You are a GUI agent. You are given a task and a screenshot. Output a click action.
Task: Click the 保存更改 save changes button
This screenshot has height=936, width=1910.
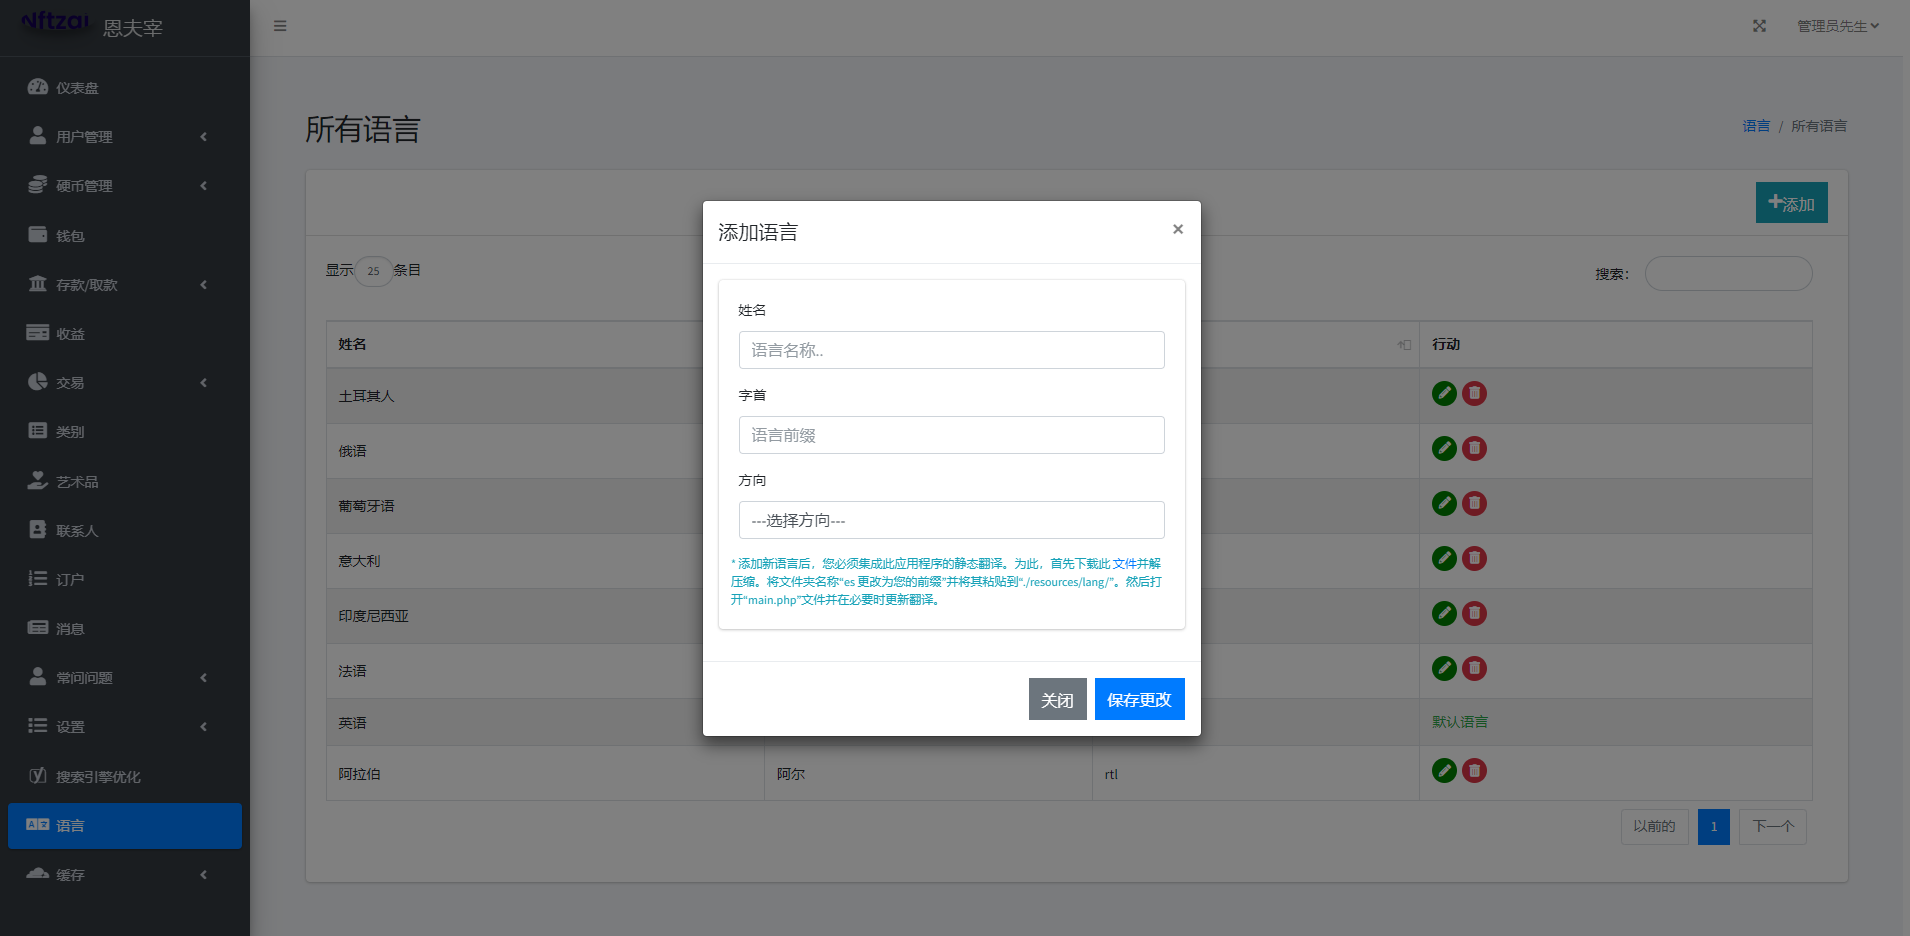[x=1139, y=699]
